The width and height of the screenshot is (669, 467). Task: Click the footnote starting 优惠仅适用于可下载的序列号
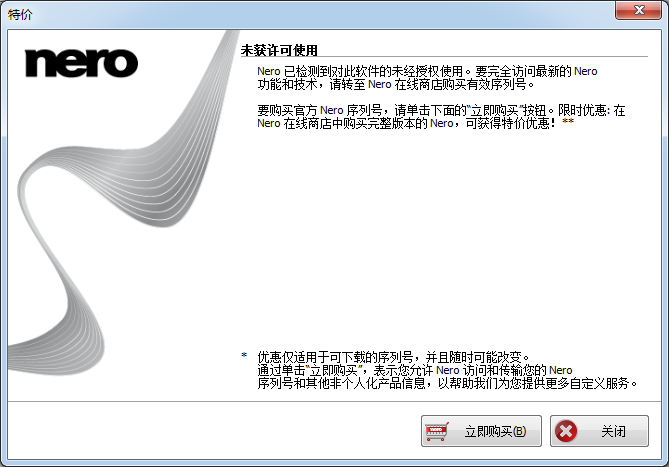(x=447, y=370)
